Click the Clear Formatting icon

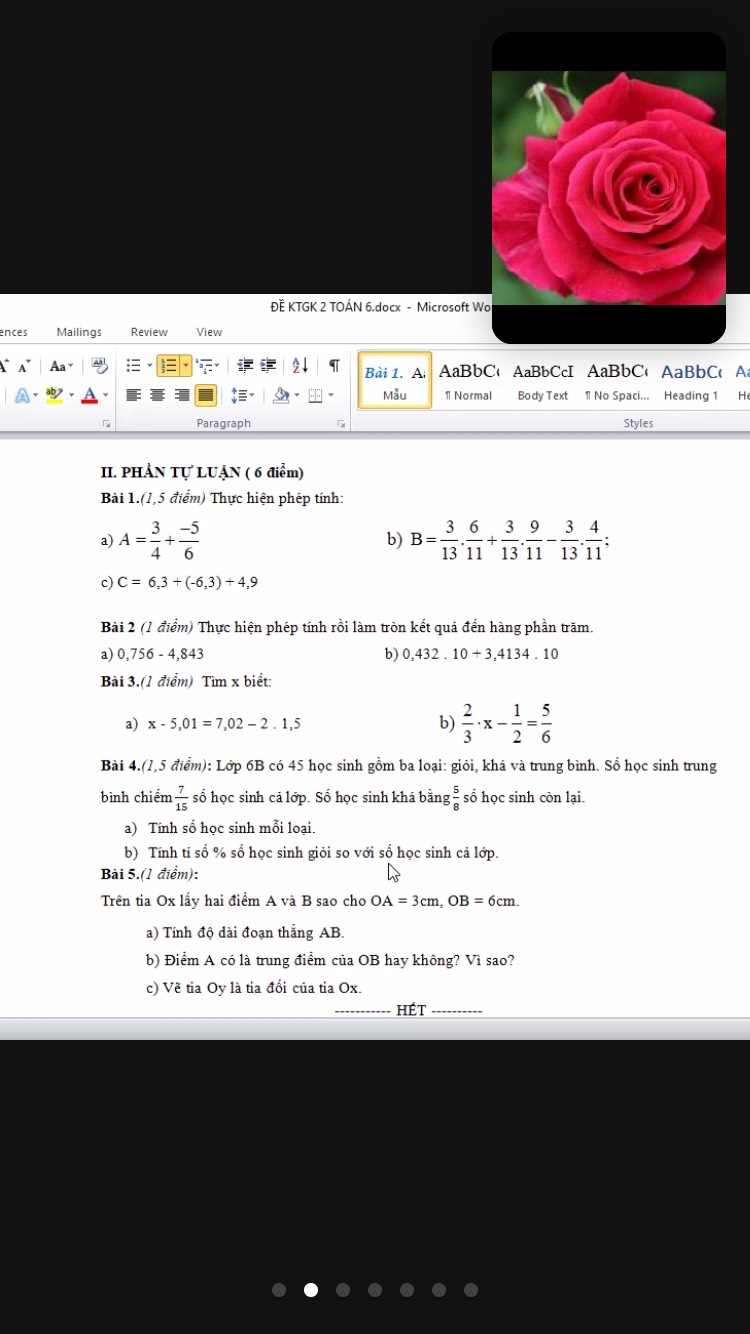click(99, 366)
